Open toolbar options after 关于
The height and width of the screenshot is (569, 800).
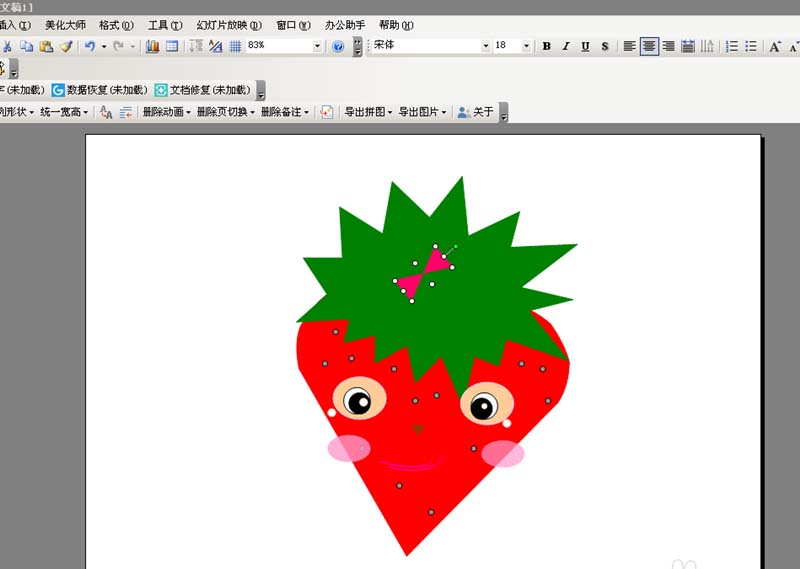click(x=504, y=112)
